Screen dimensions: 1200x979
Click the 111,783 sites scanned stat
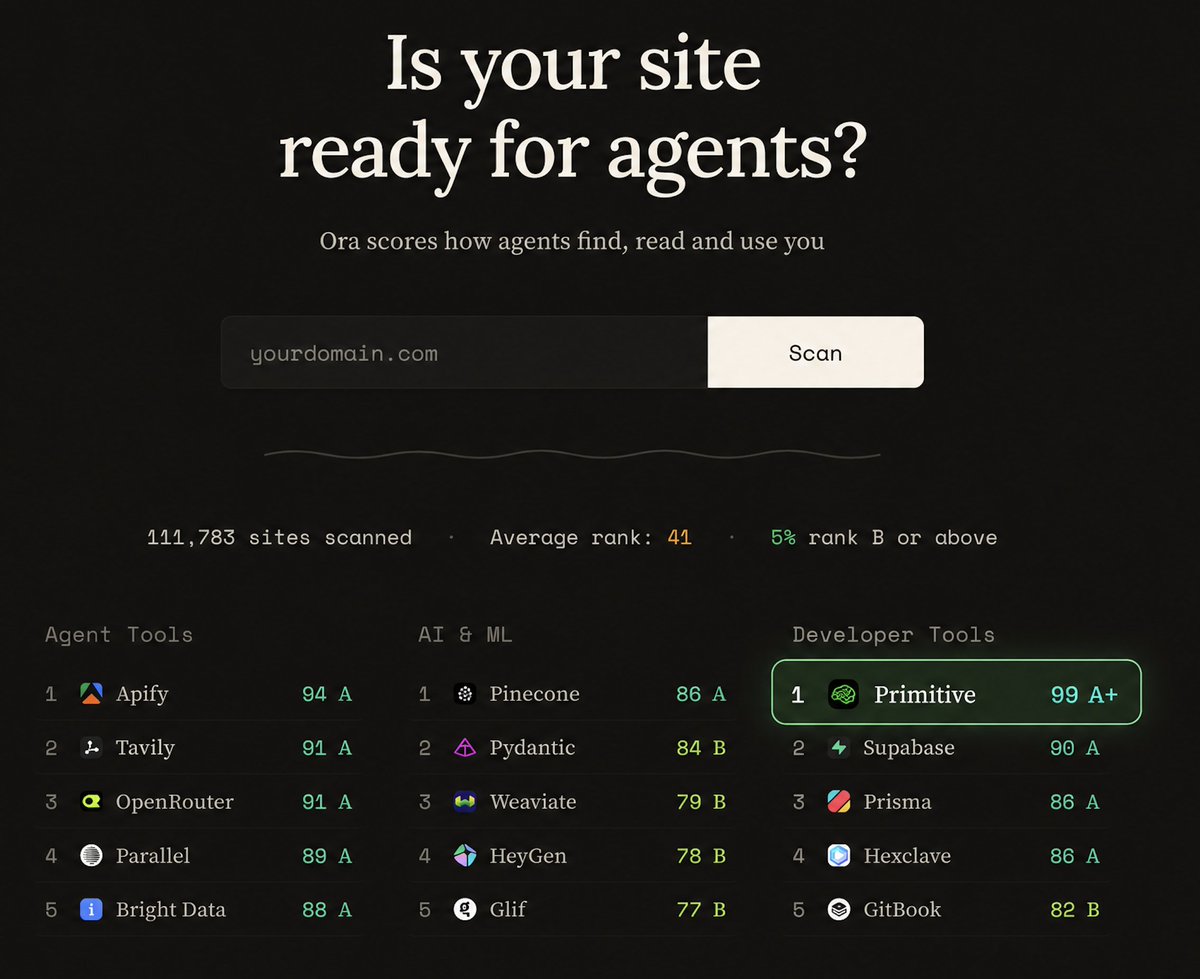pos(279,537)
